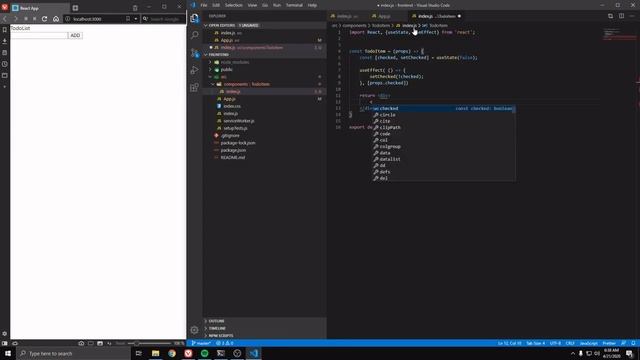Open .gitignore in the file tree
Screen dimensions: 640x360
point(230,136)
